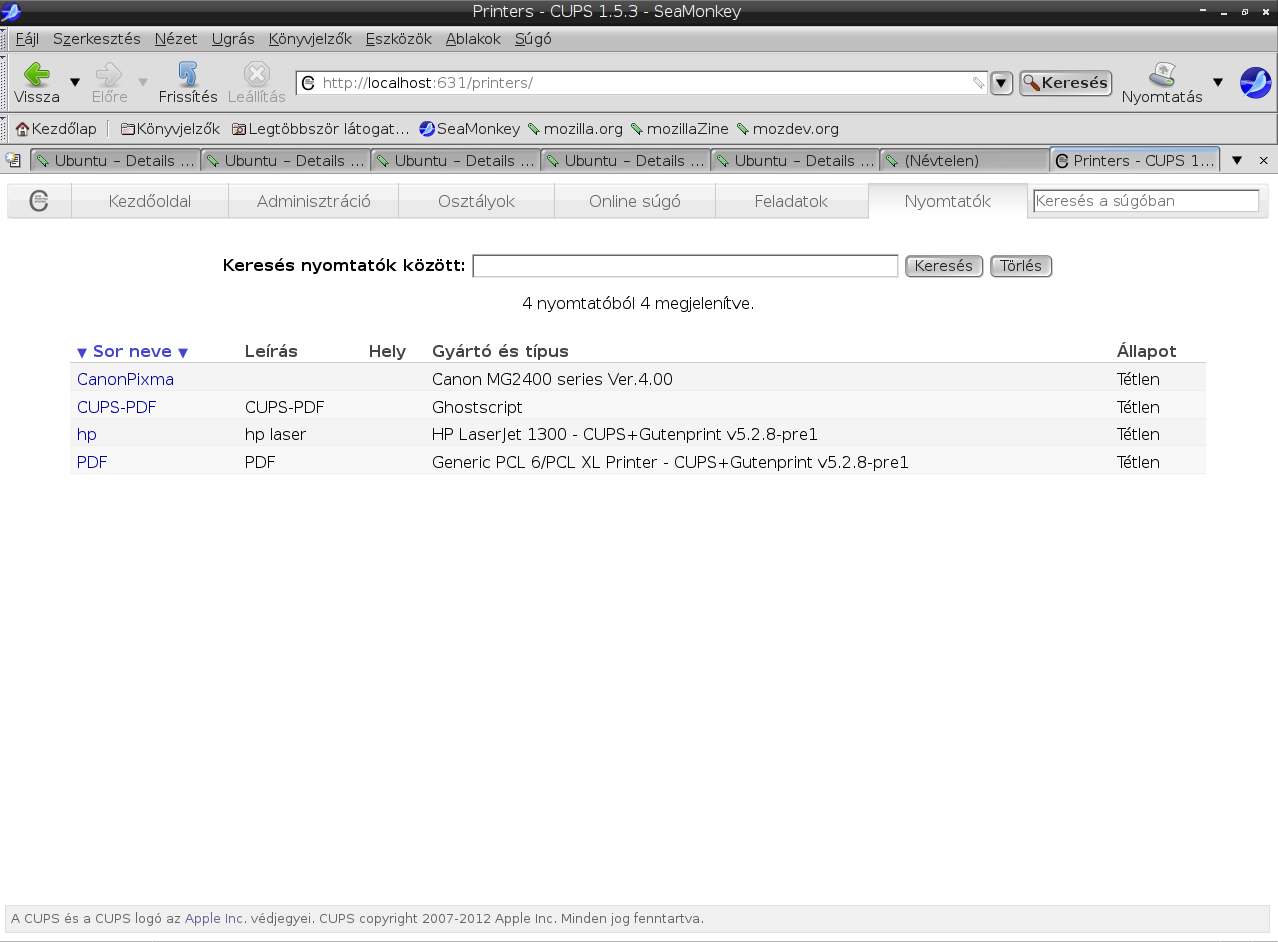Viewport: 1278px width, 942px height.
Task: Go to Online súgó CUPS tab
Action: [x=635, y=201]
